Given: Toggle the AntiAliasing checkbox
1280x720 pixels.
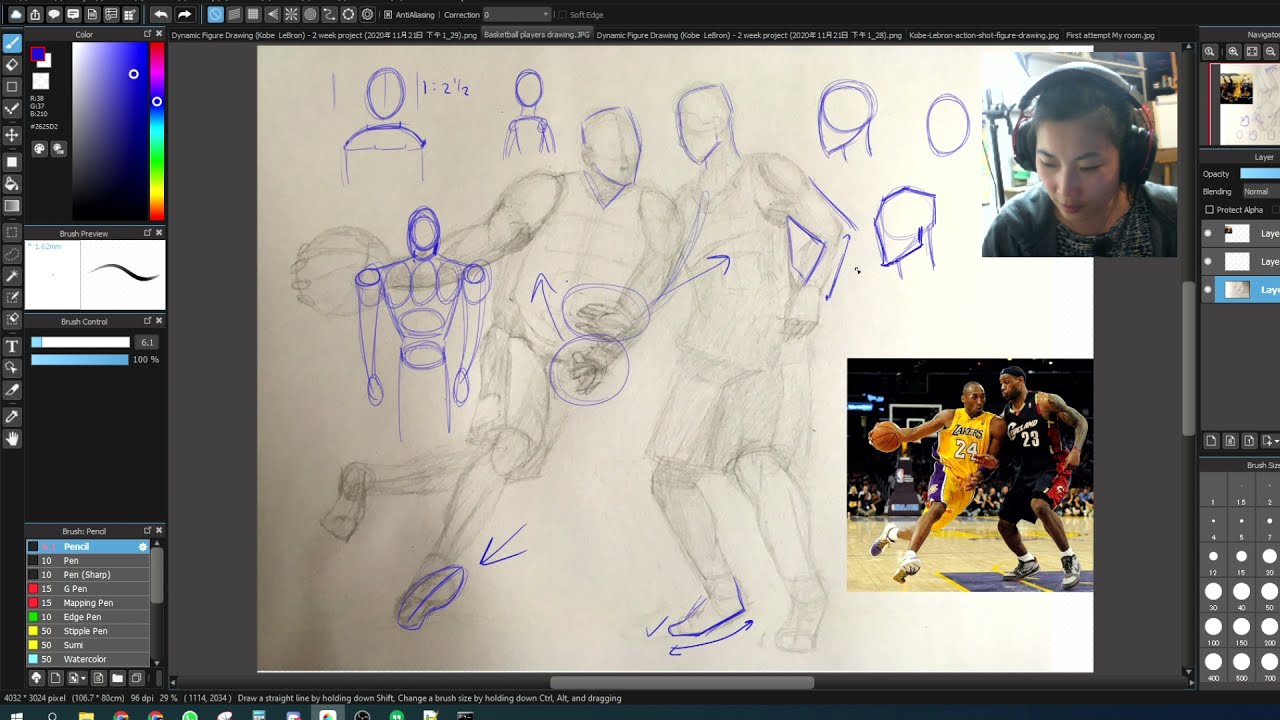Looking at the screenshot, I should [x=388, y=15].
